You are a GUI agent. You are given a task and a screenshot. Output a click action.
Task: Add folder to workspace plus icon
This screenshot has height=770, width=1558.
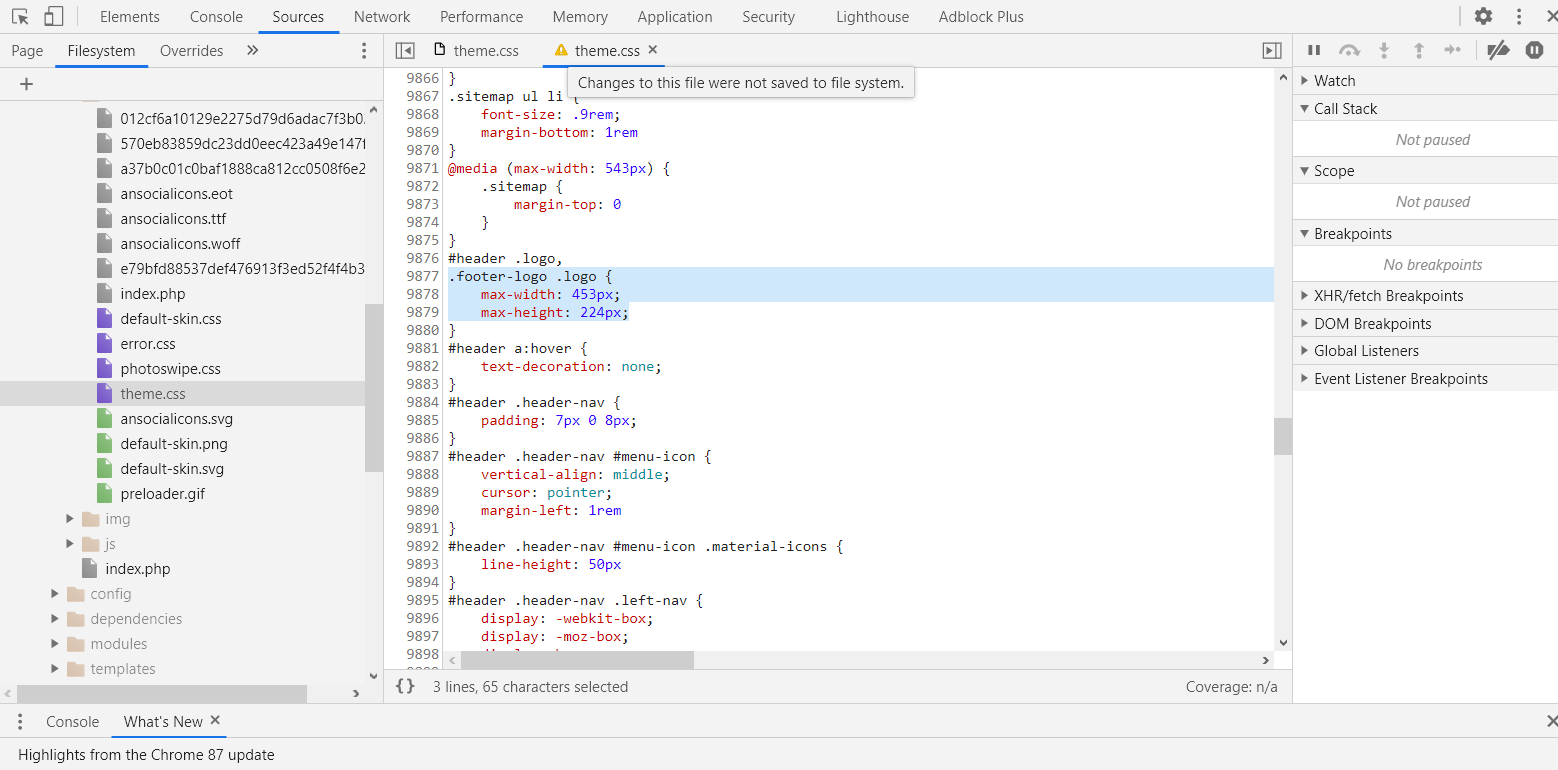tap(27, 84)
